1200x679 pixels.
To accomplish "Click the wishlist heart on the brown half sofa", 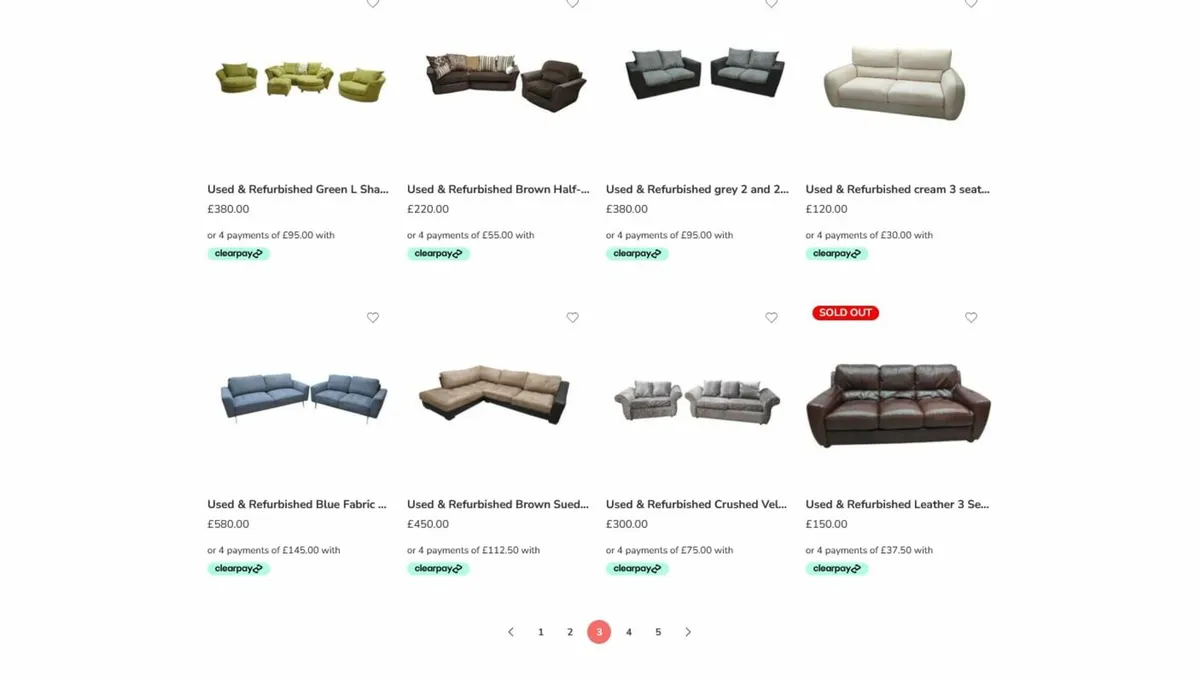I will pos(572,4).
